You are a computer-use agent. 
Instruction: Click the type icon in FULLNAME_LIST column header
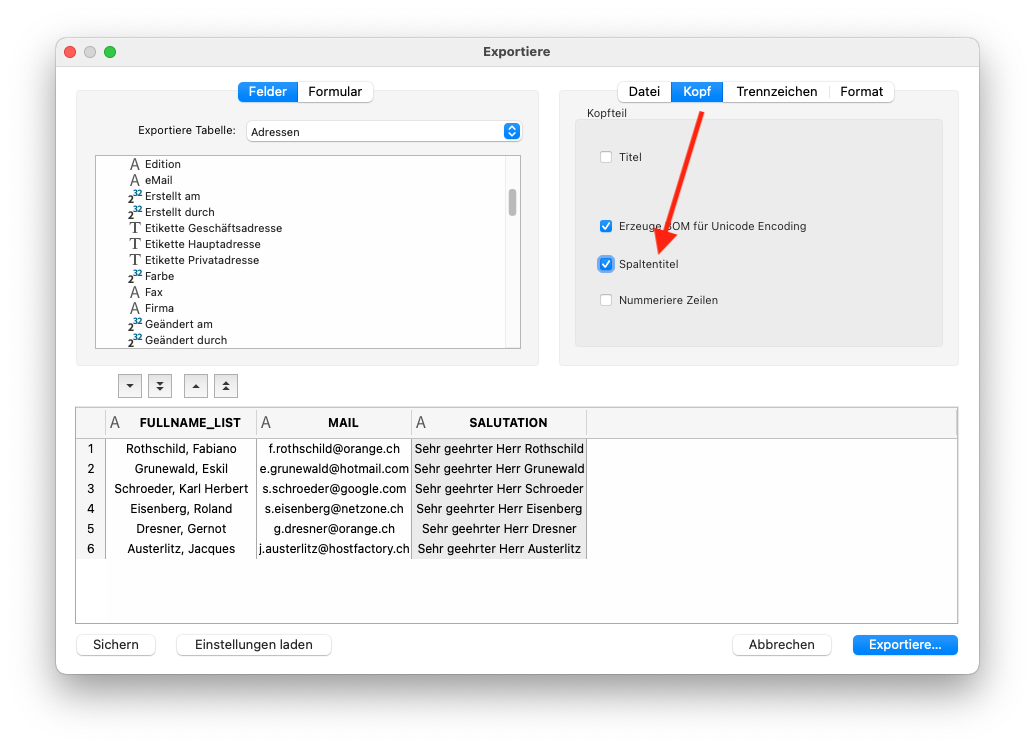point(115,423)
